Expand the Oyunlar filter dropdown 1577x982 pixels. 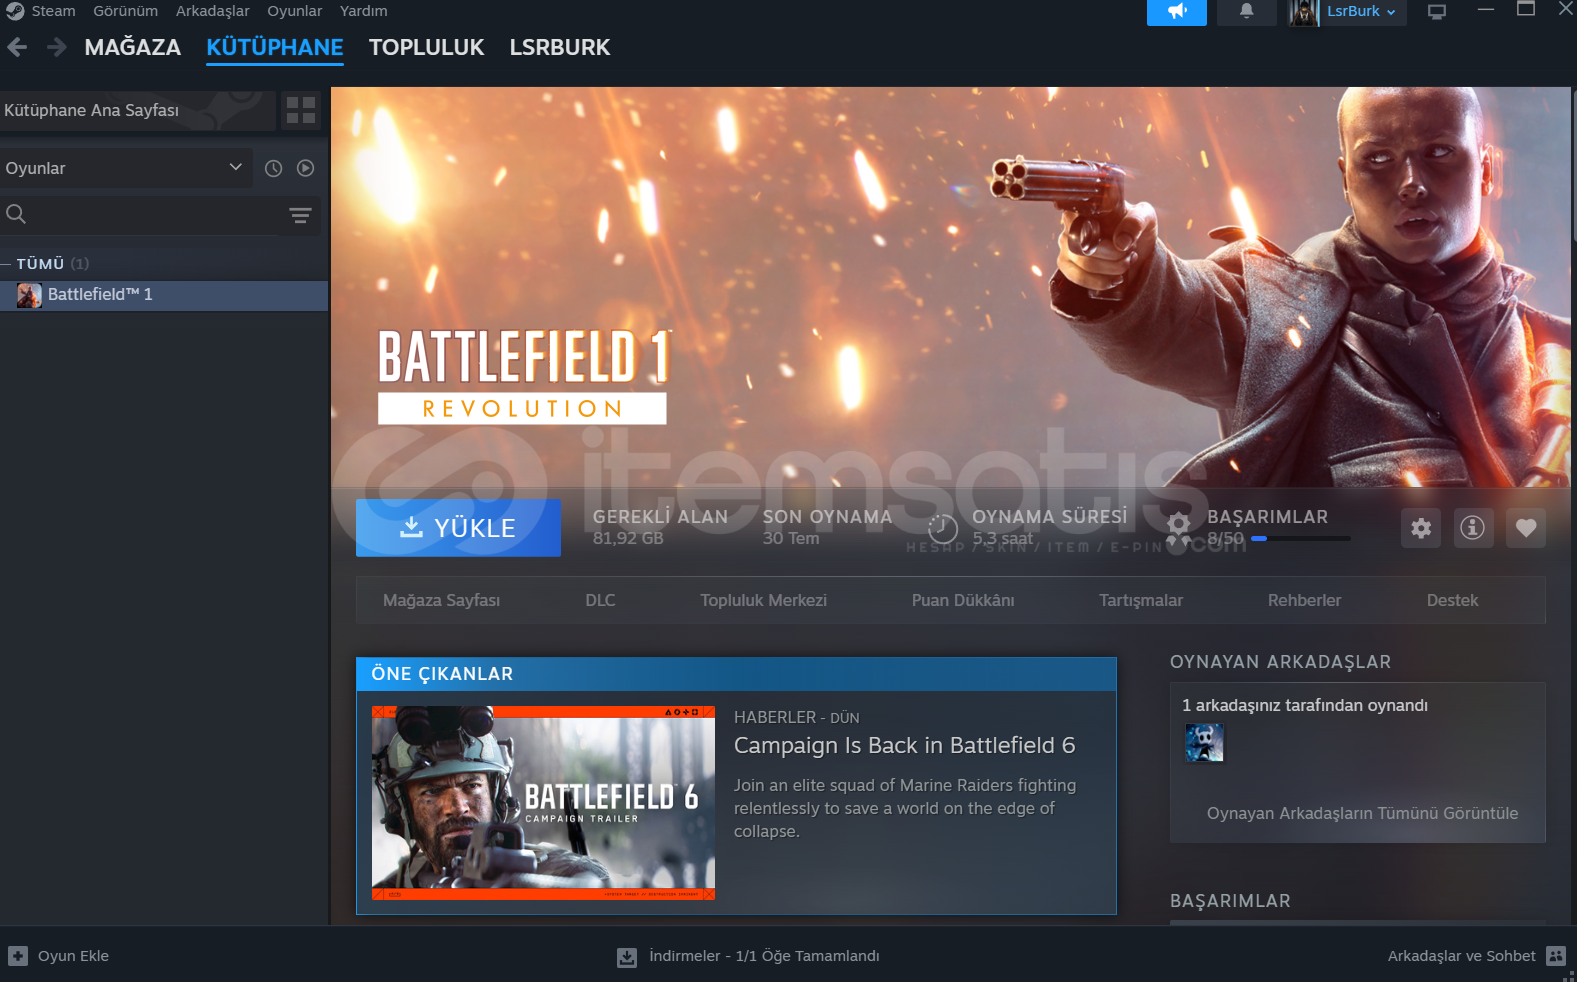[x=125, y=168]
